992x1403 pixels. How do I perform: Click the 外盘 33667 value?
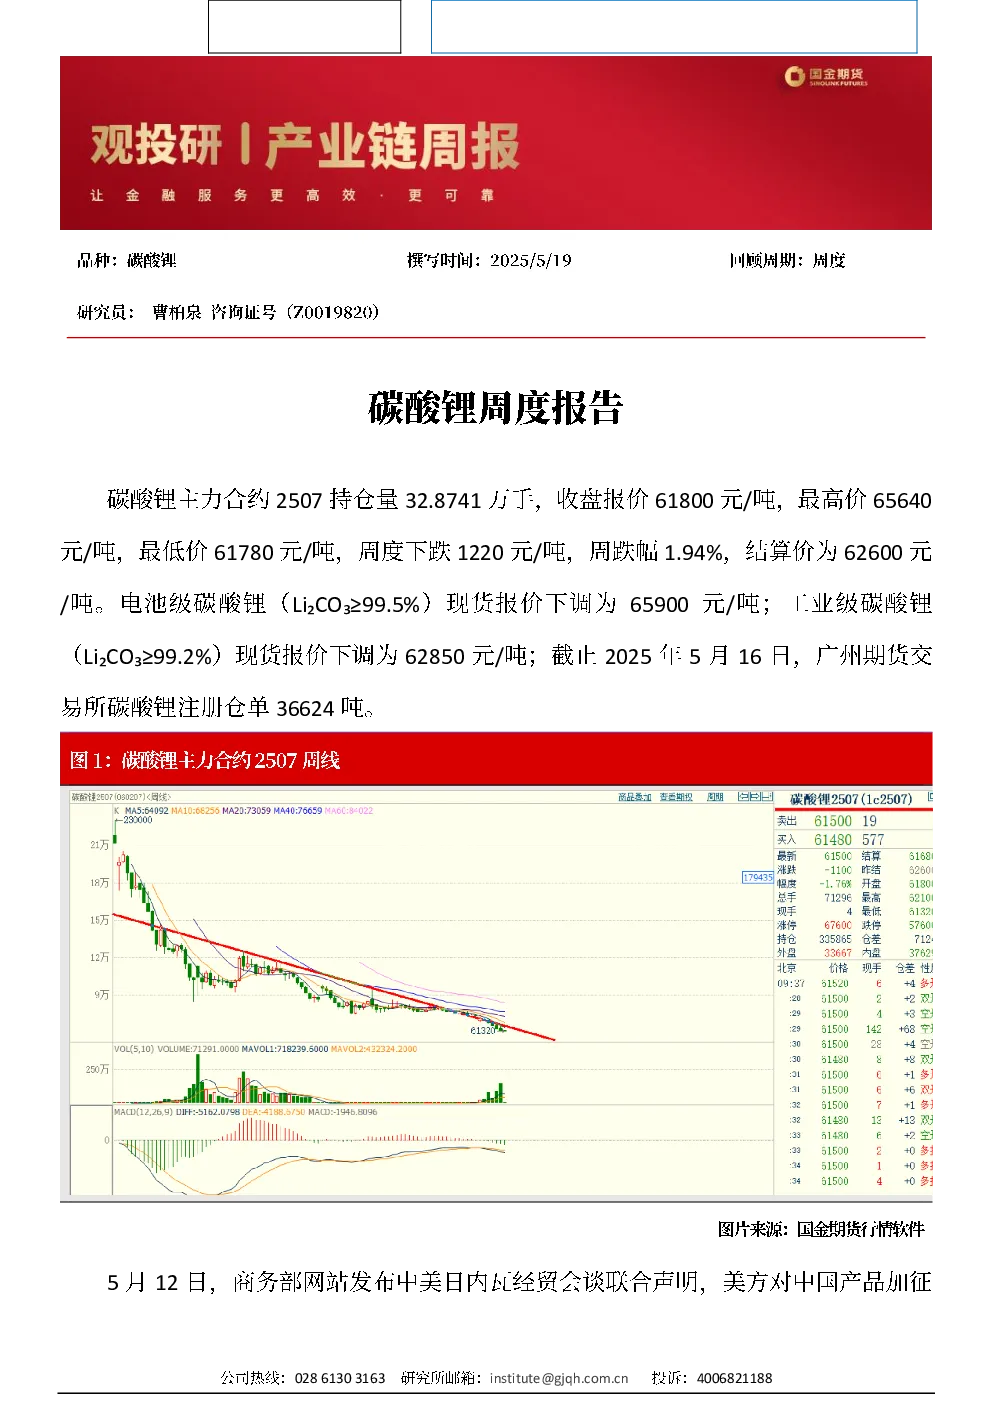[x=838, y=954]
